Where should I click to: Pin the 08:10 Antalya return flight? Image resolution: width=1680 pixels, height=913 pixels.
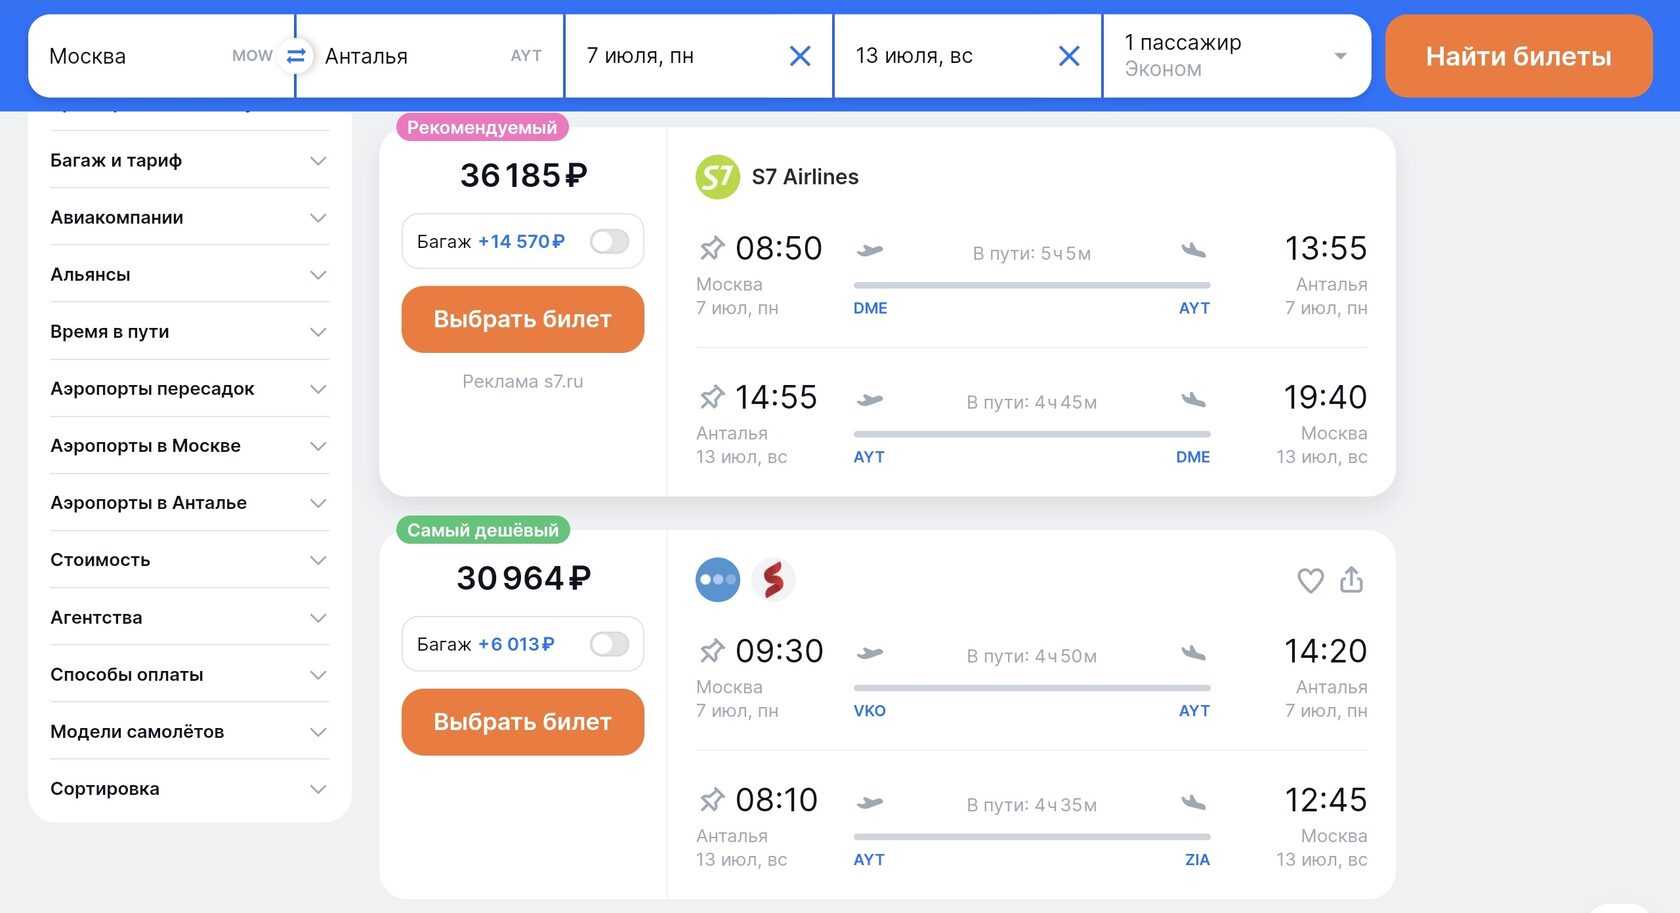[711, 800]
